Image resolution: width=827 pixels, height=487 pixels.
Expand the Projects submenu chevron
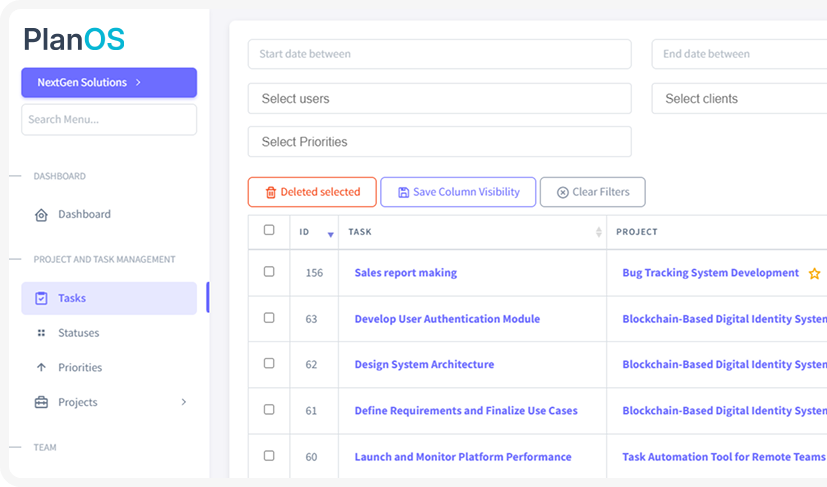tap(183, 402)
